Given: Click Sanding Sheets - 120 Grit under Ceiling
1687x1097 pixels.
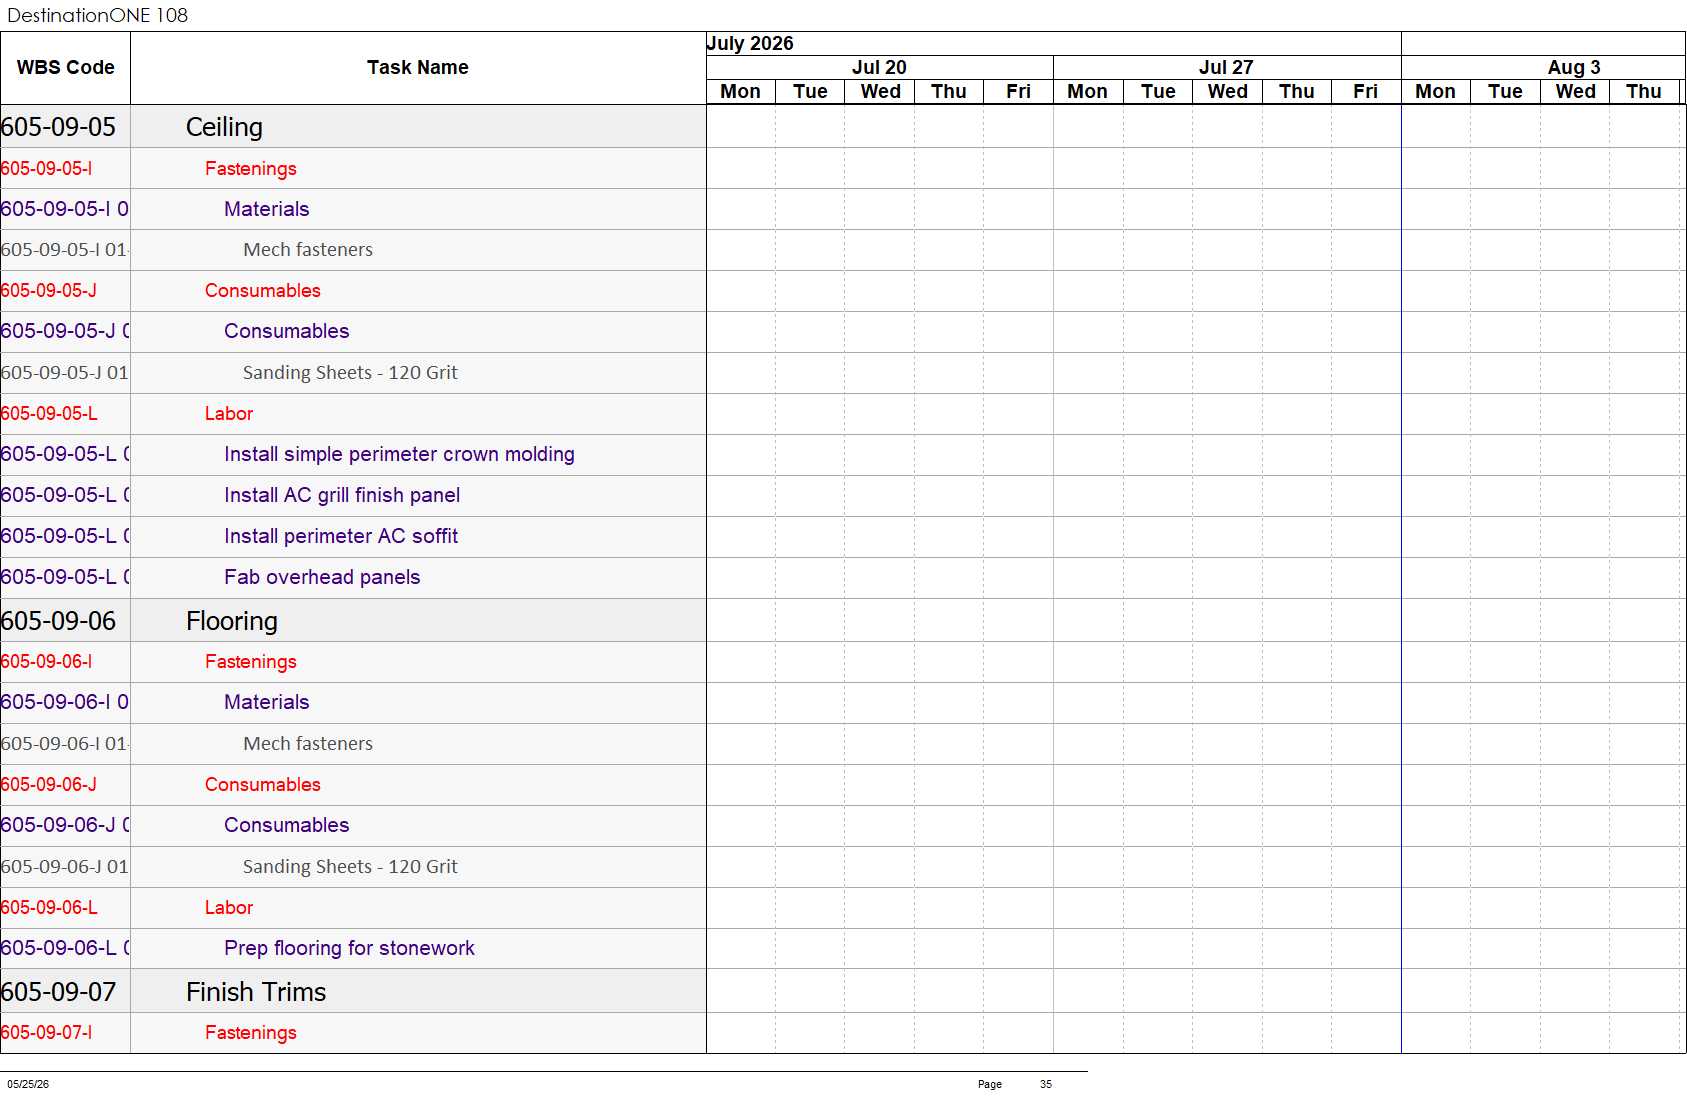Looking at the screenshot, I should tap(350, 373).
